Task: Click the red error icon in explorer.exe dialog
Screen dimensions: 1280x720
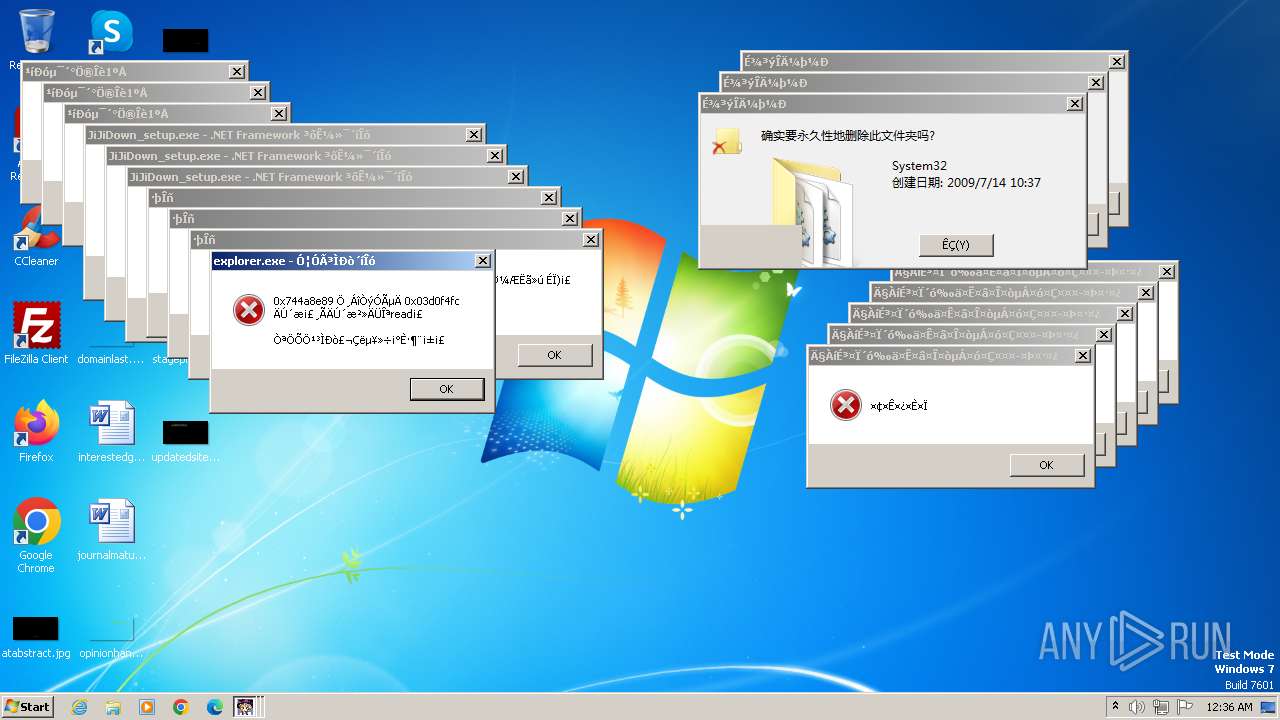Action: point(249,310)
